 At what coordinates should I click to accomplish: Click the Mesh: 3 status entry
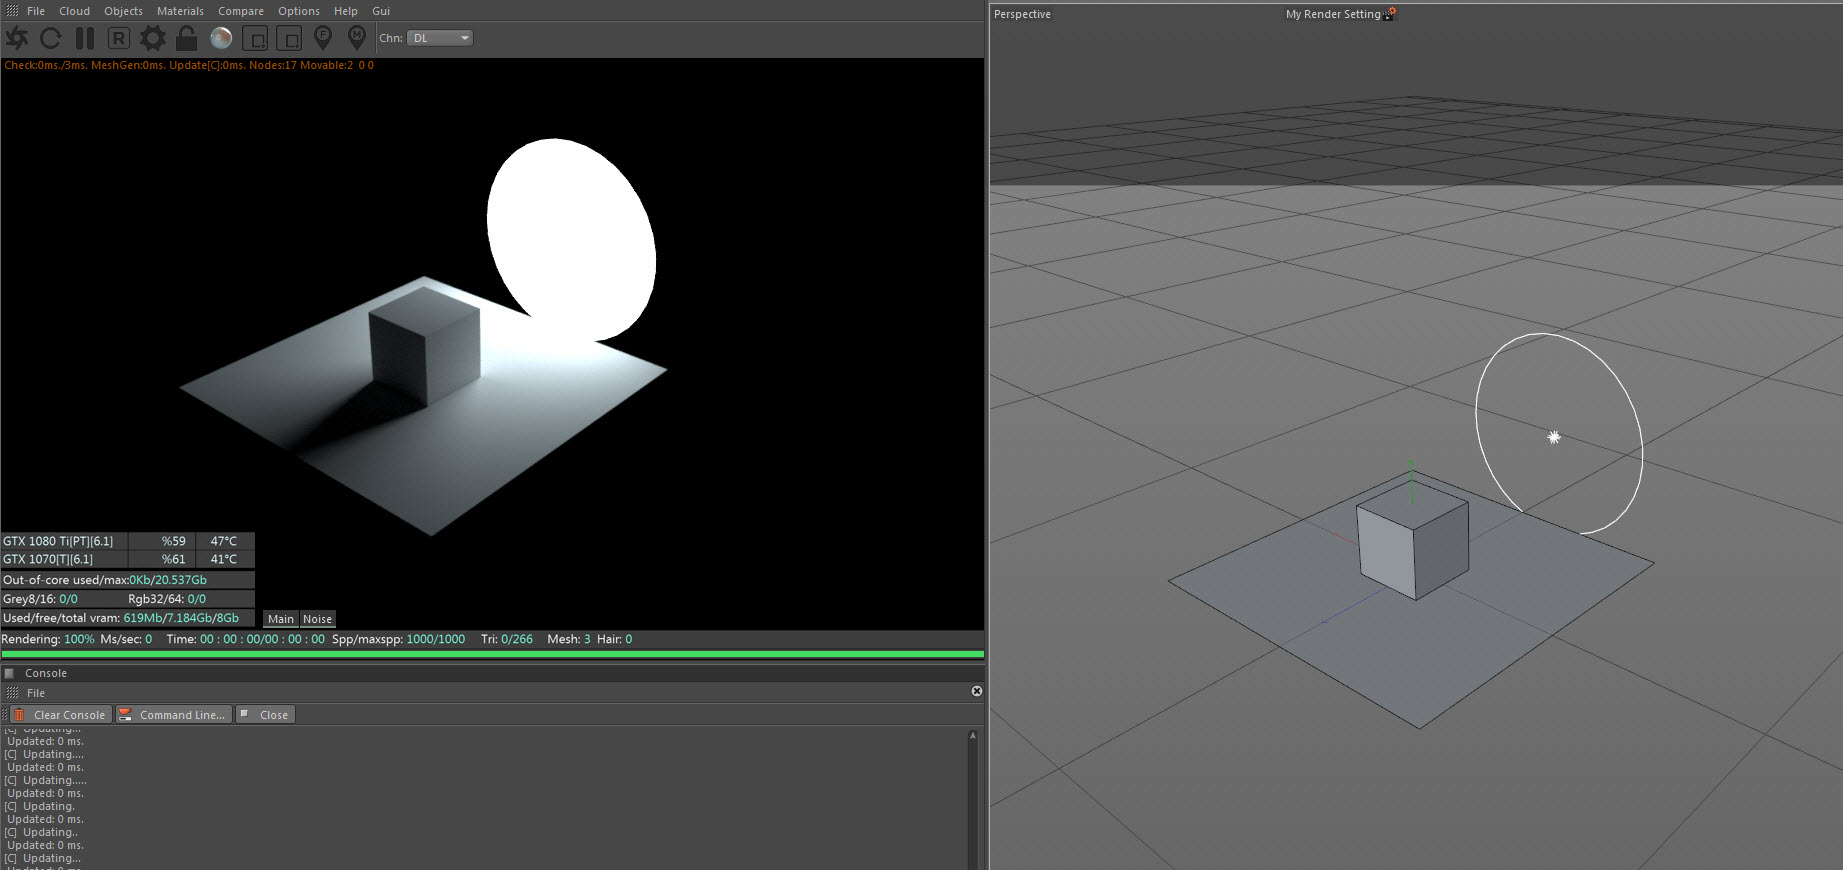[x=569, y=639]
